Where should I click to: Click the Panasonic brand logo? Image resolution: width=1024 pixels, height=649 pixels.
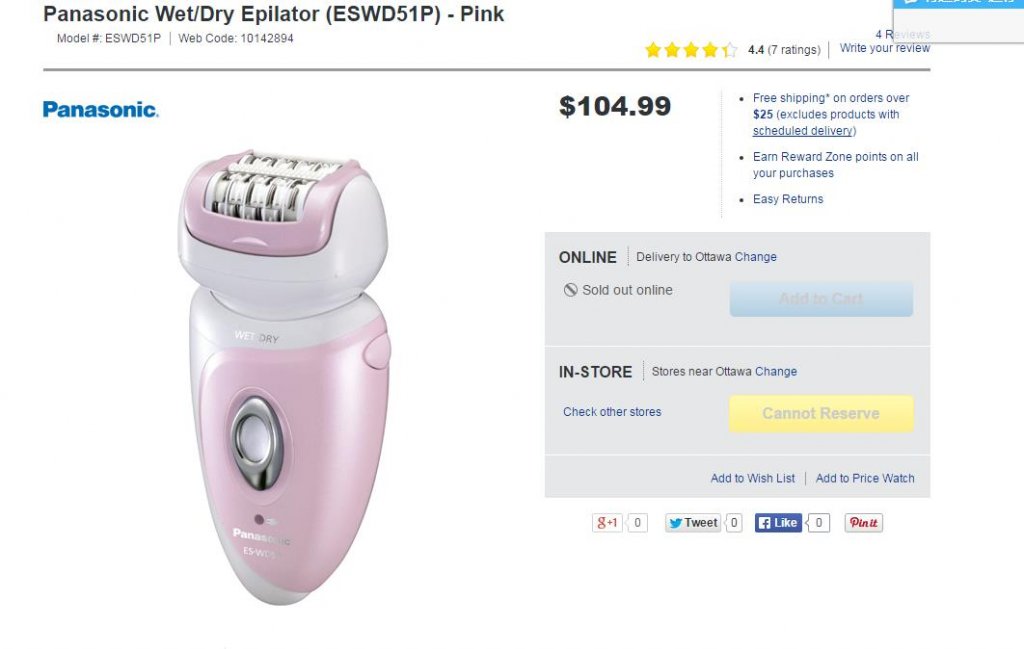tap(100, 109)
